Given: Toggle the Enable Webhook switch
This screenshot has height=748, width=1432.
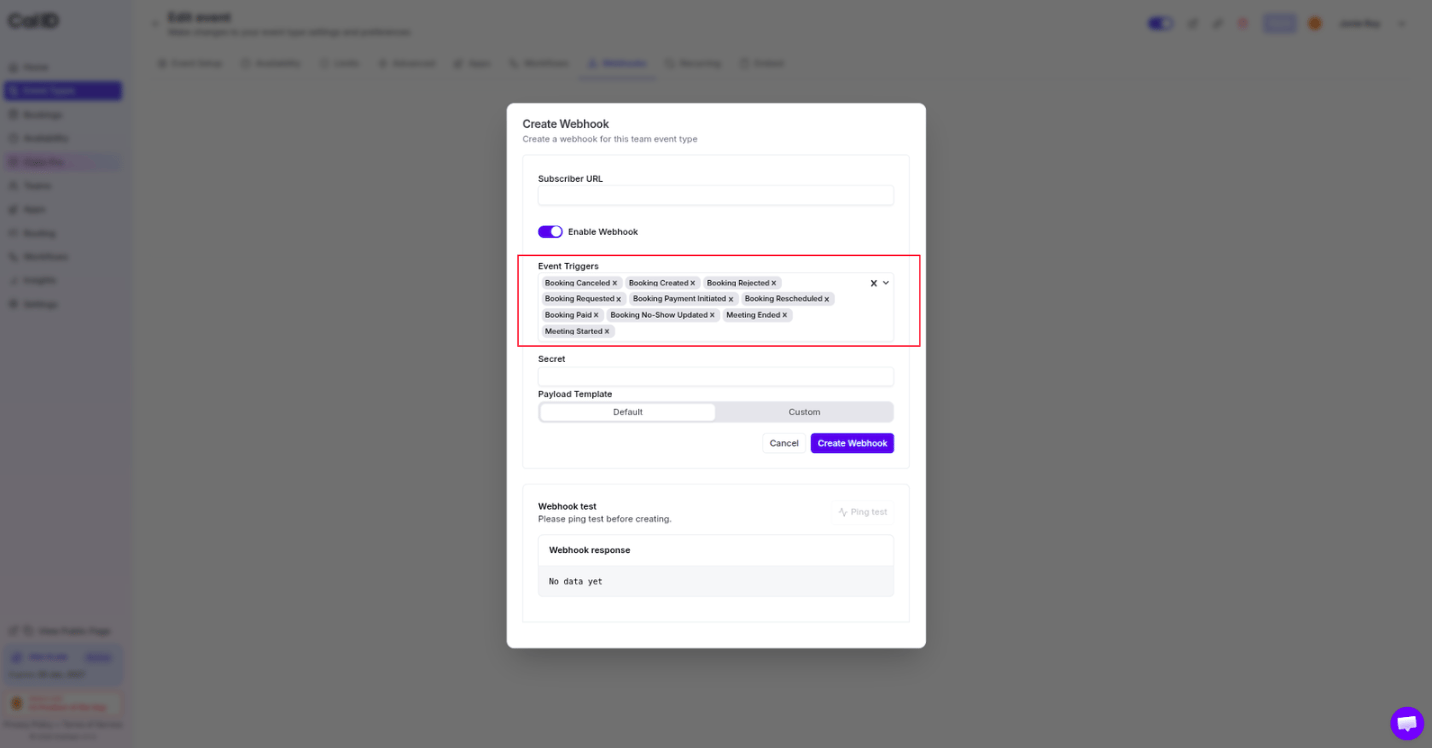Looking at the screenshot, I should [550, 232].
